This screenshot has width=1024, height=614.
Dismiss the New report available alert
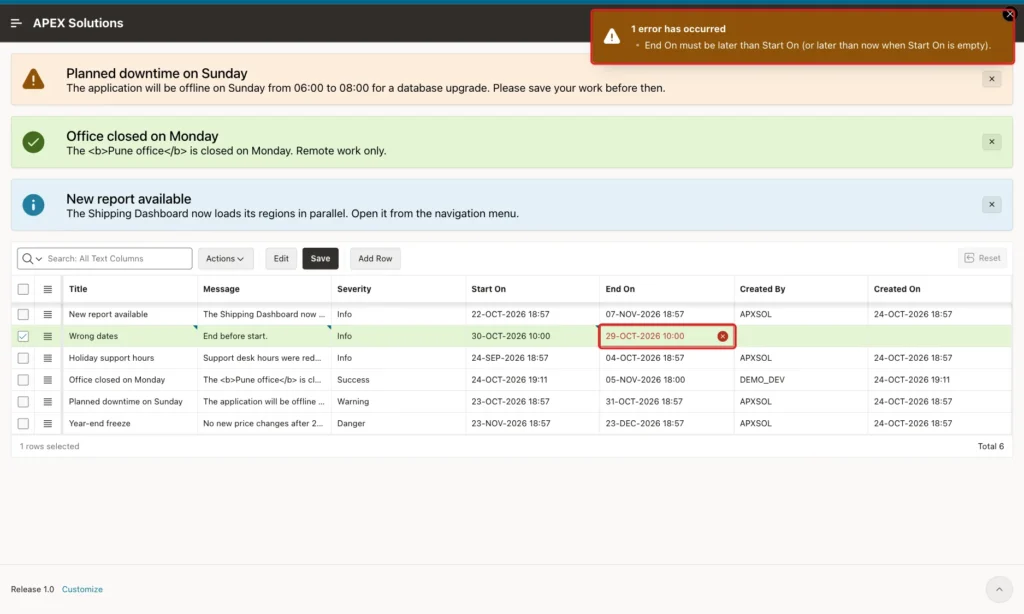pos(991,204)
